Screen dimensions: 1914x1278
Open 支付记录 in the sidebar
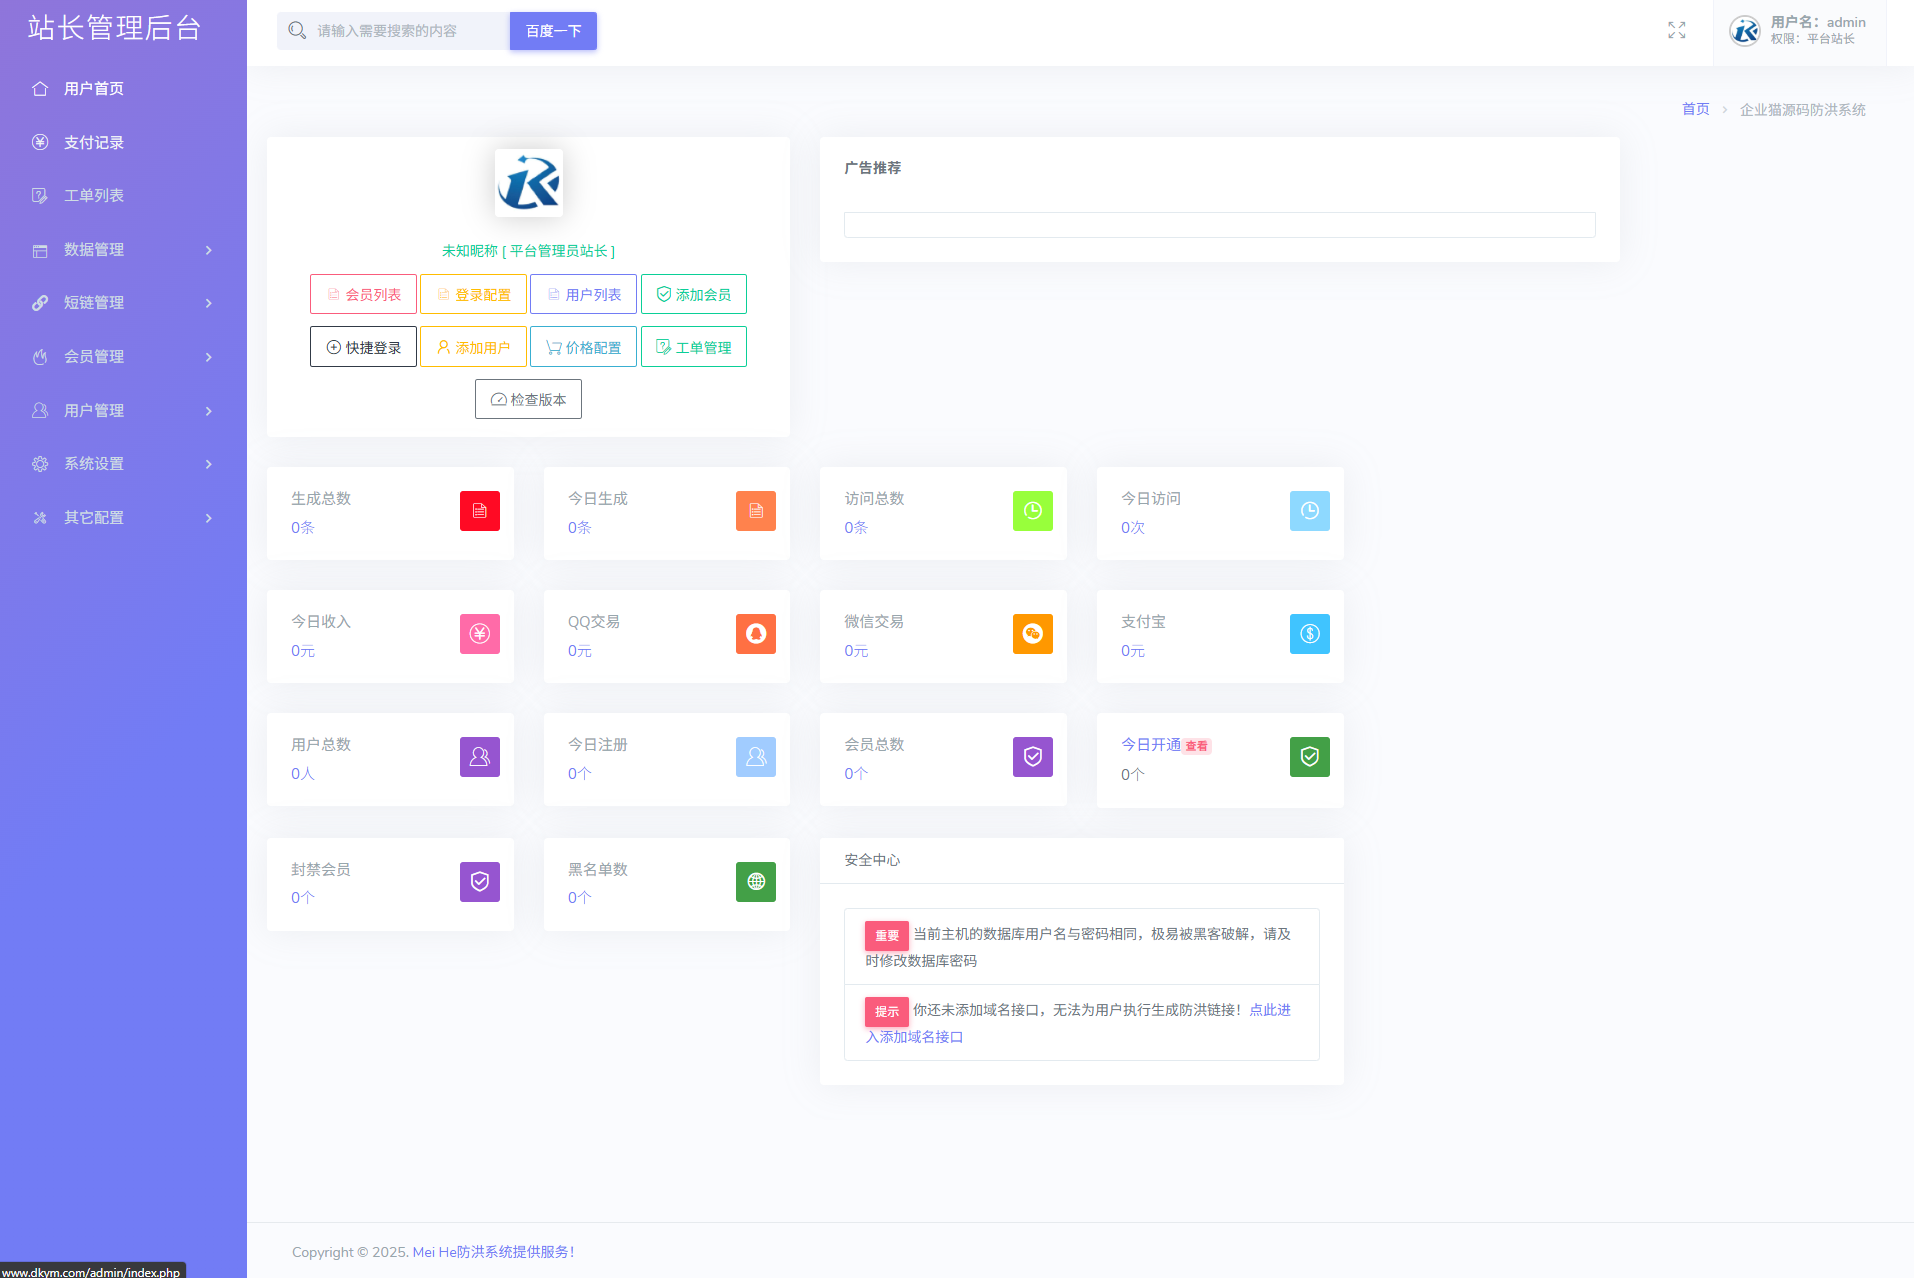[x=94, y=143]
